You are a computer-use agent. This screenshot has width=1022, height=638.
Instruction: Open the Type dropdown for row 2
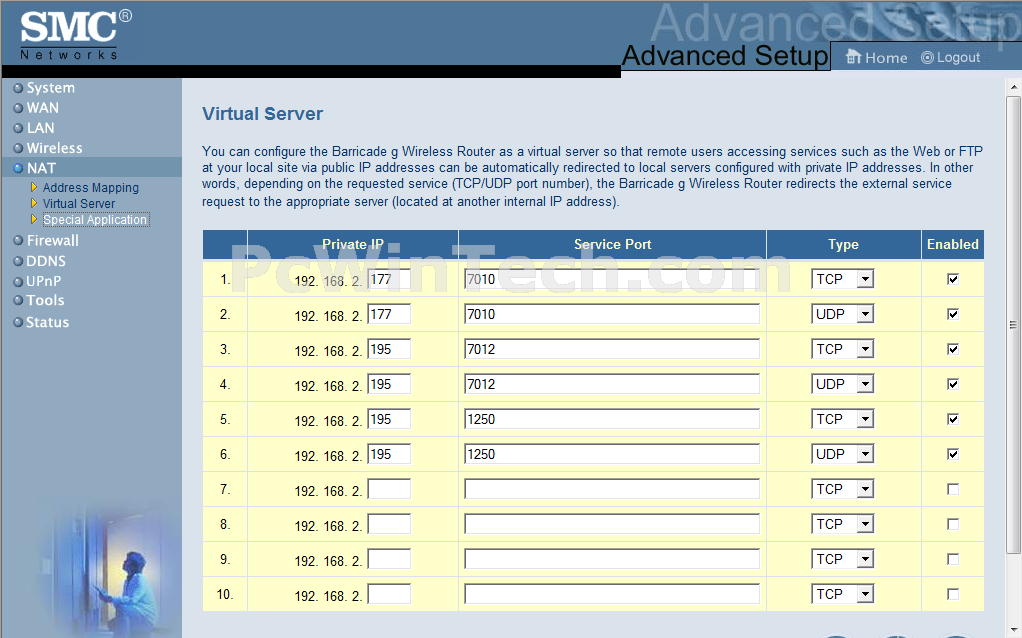click(842, 314)
